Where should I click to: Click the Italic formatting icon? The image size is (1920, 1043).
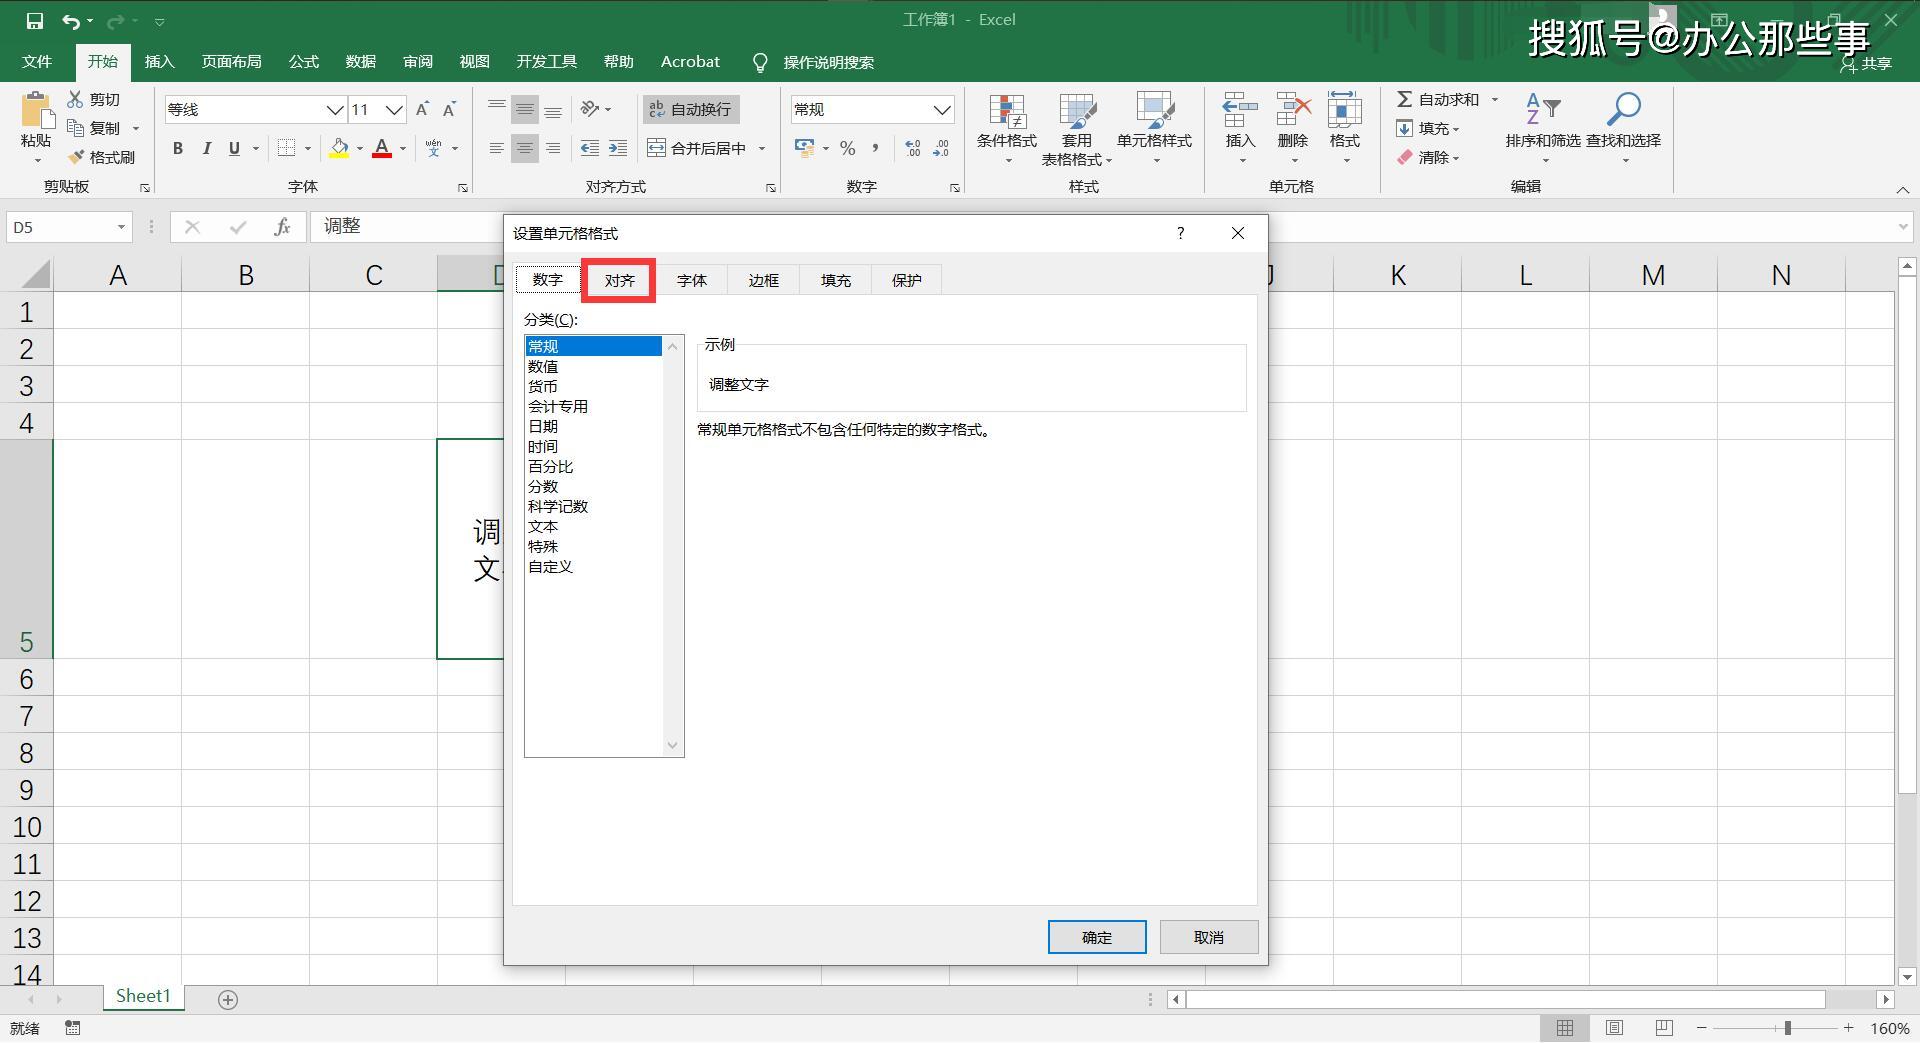(206, 148)
